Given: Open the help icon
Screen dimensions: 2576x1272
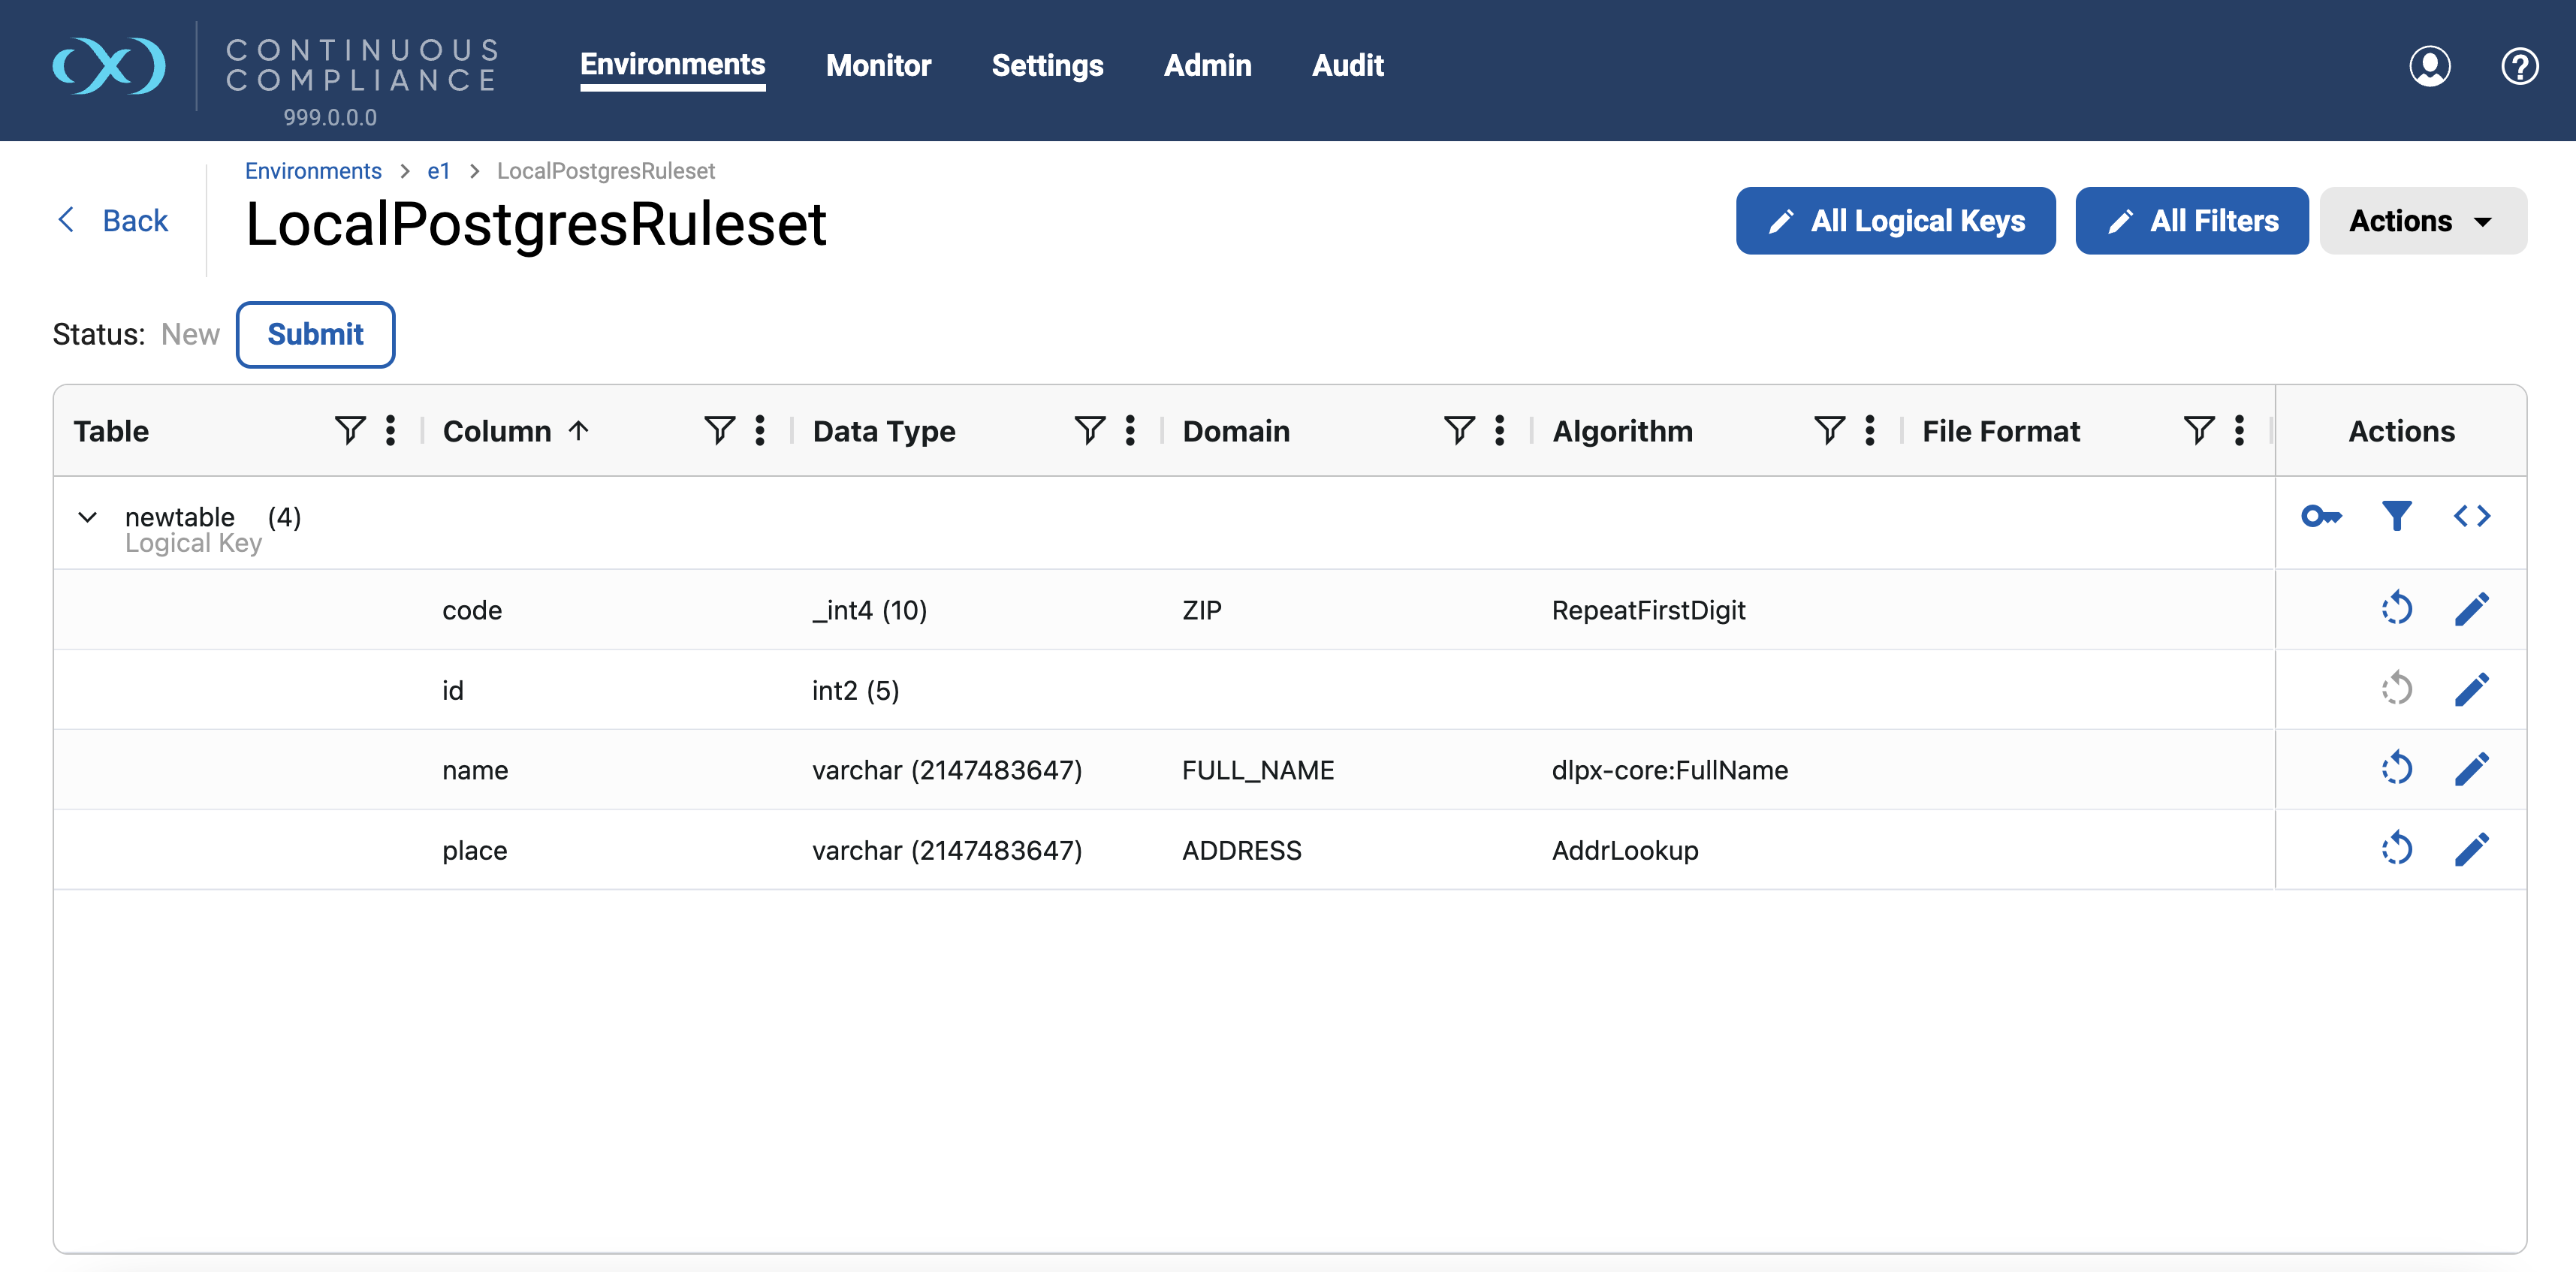Looking at the screenshot, I should (x=2519, y=66).
